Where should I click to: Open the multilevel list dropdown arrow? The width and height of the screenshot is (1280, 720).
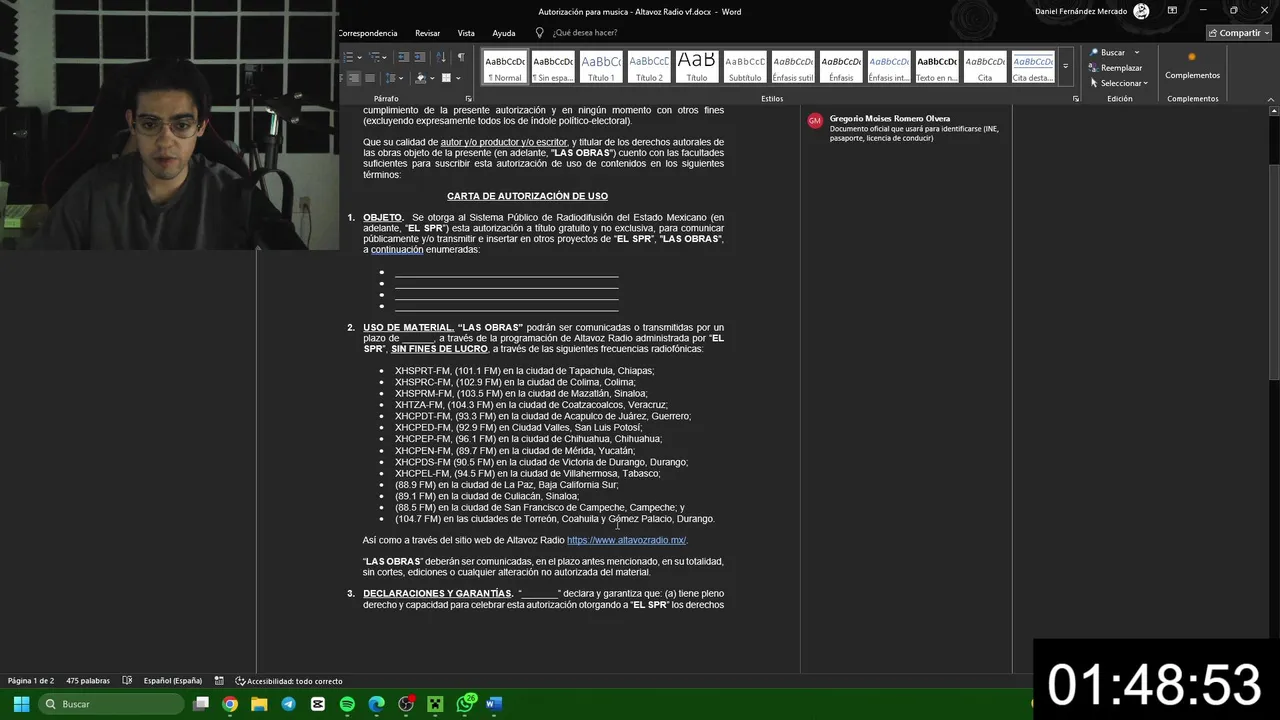385,57
